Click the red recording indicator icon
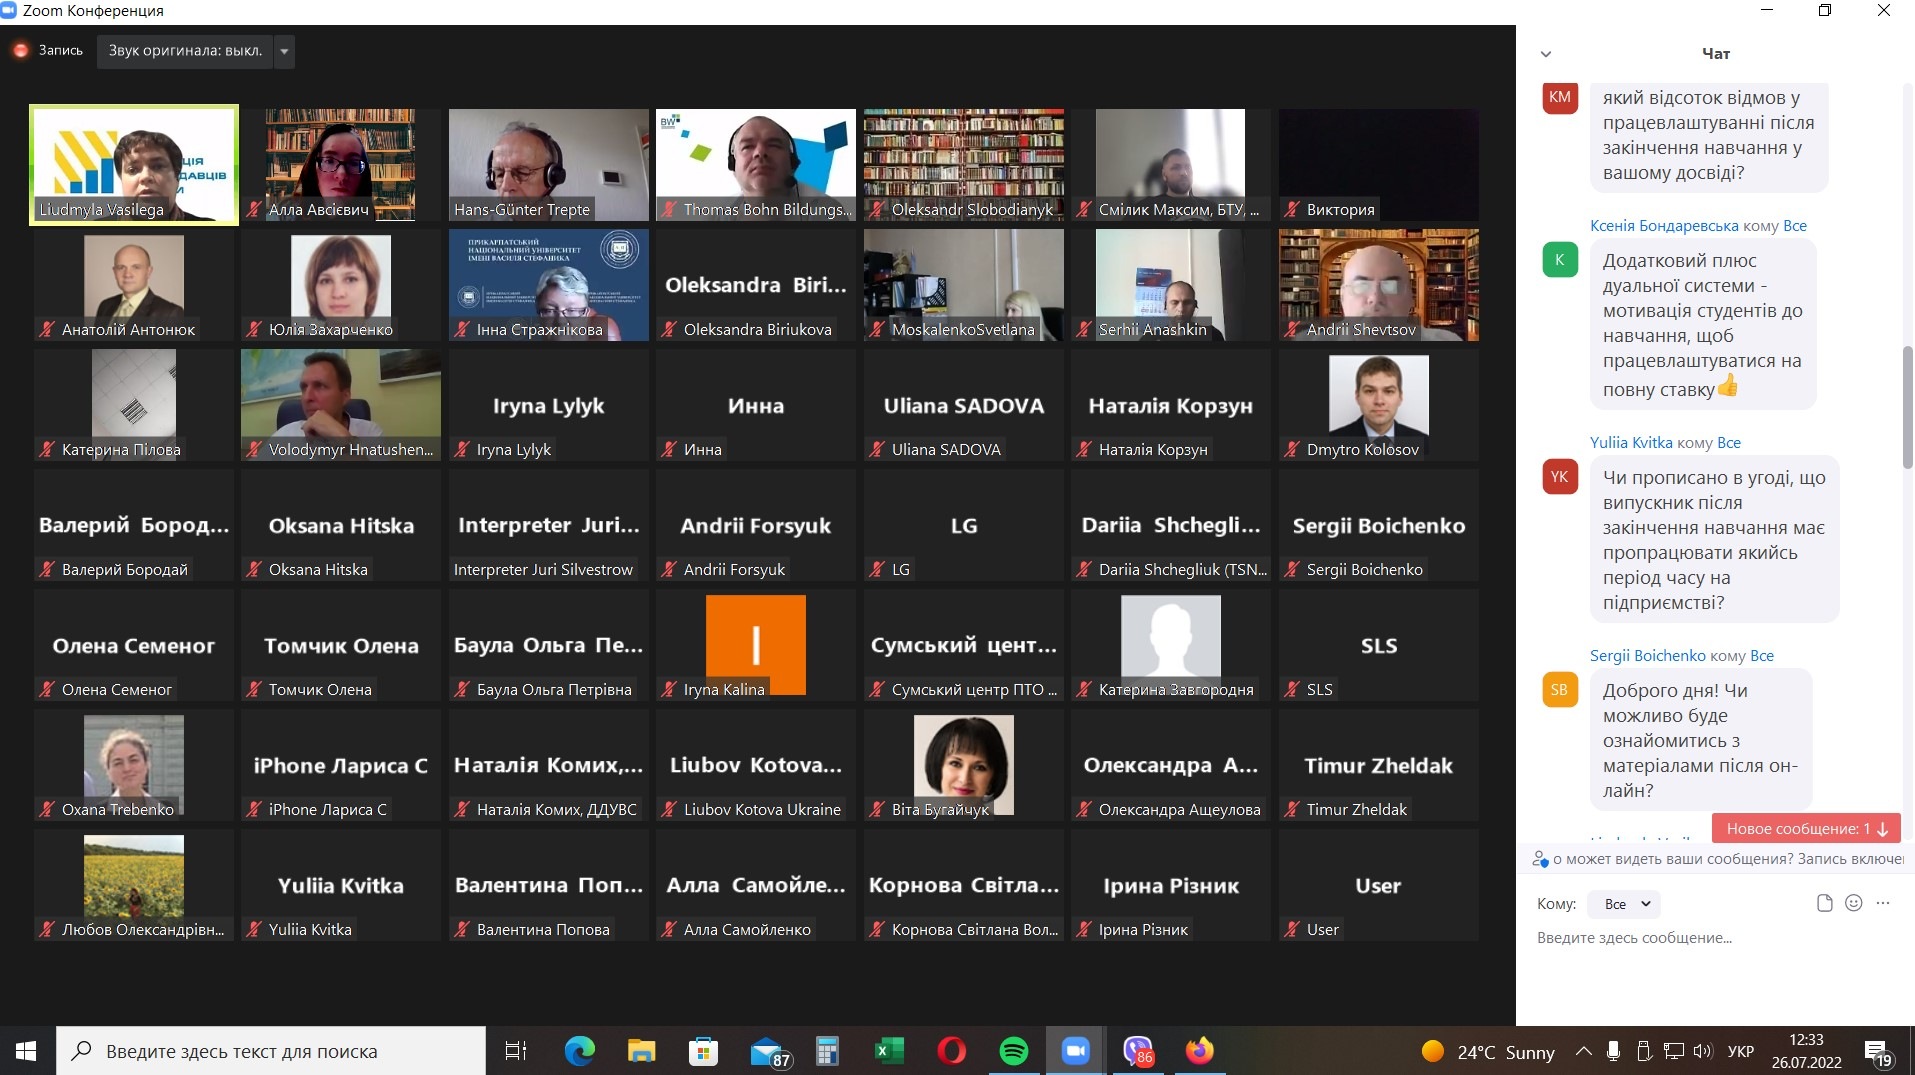1915x1075 pixels. (21, 50)
